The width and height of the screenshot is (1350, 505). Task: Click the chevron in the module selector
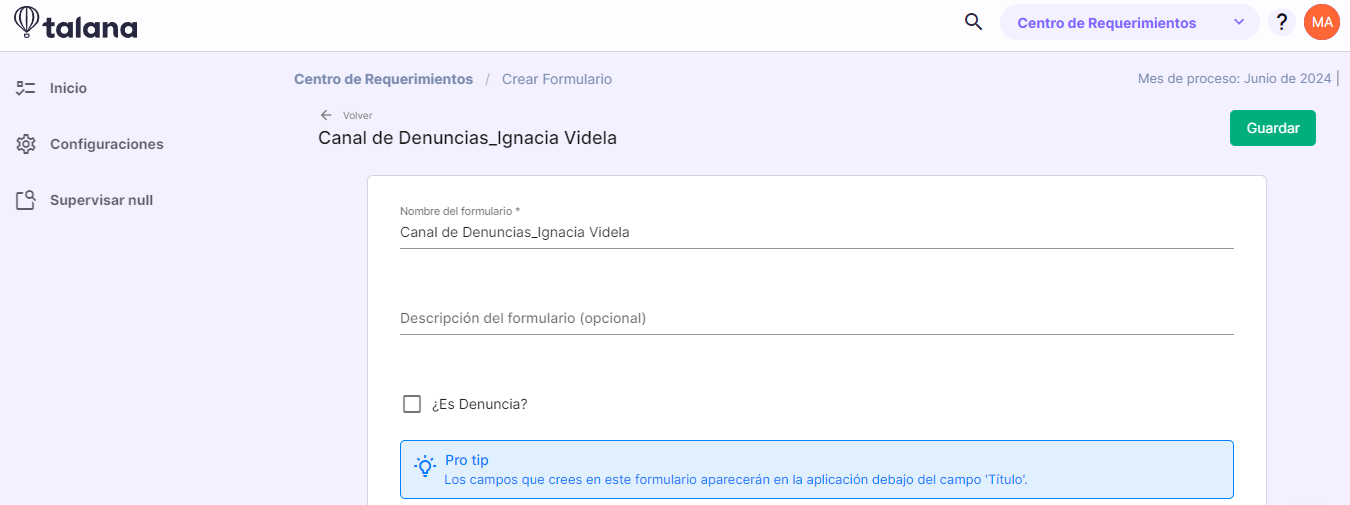pos(1239,22)
